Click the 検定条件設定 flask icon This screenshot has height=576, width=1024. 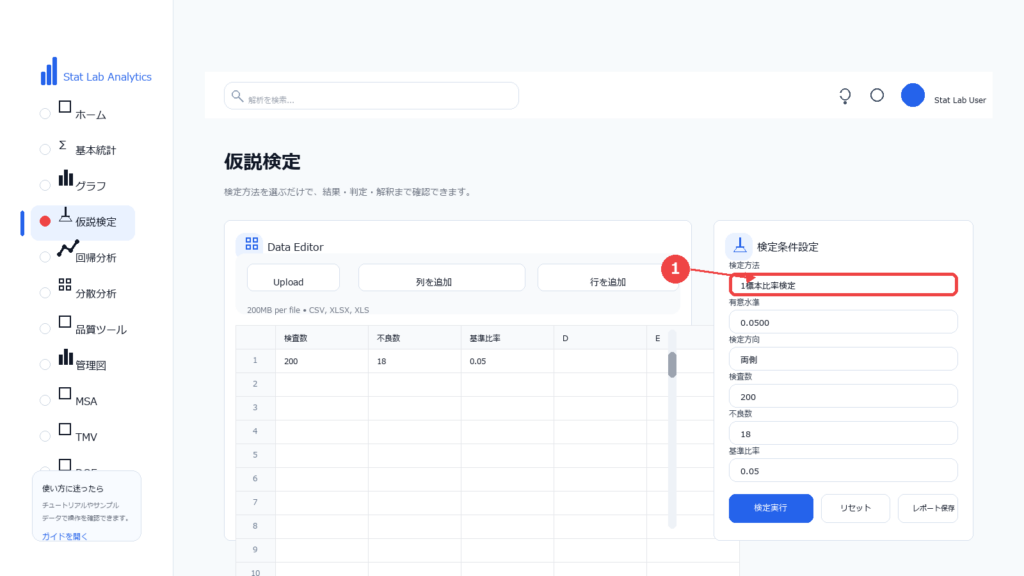pyautogui.click(x=739, y=245)
